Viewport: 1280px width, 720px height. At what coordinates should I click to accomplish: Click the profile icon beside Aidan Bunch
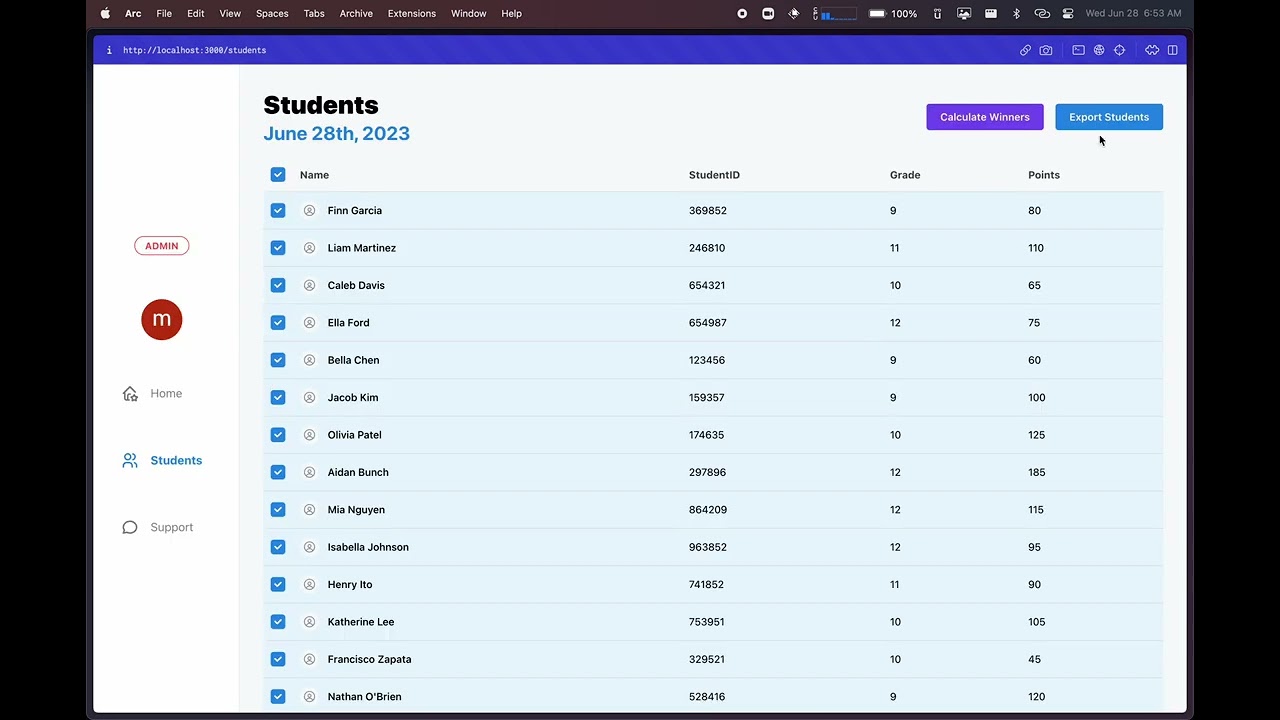(309, 472)
